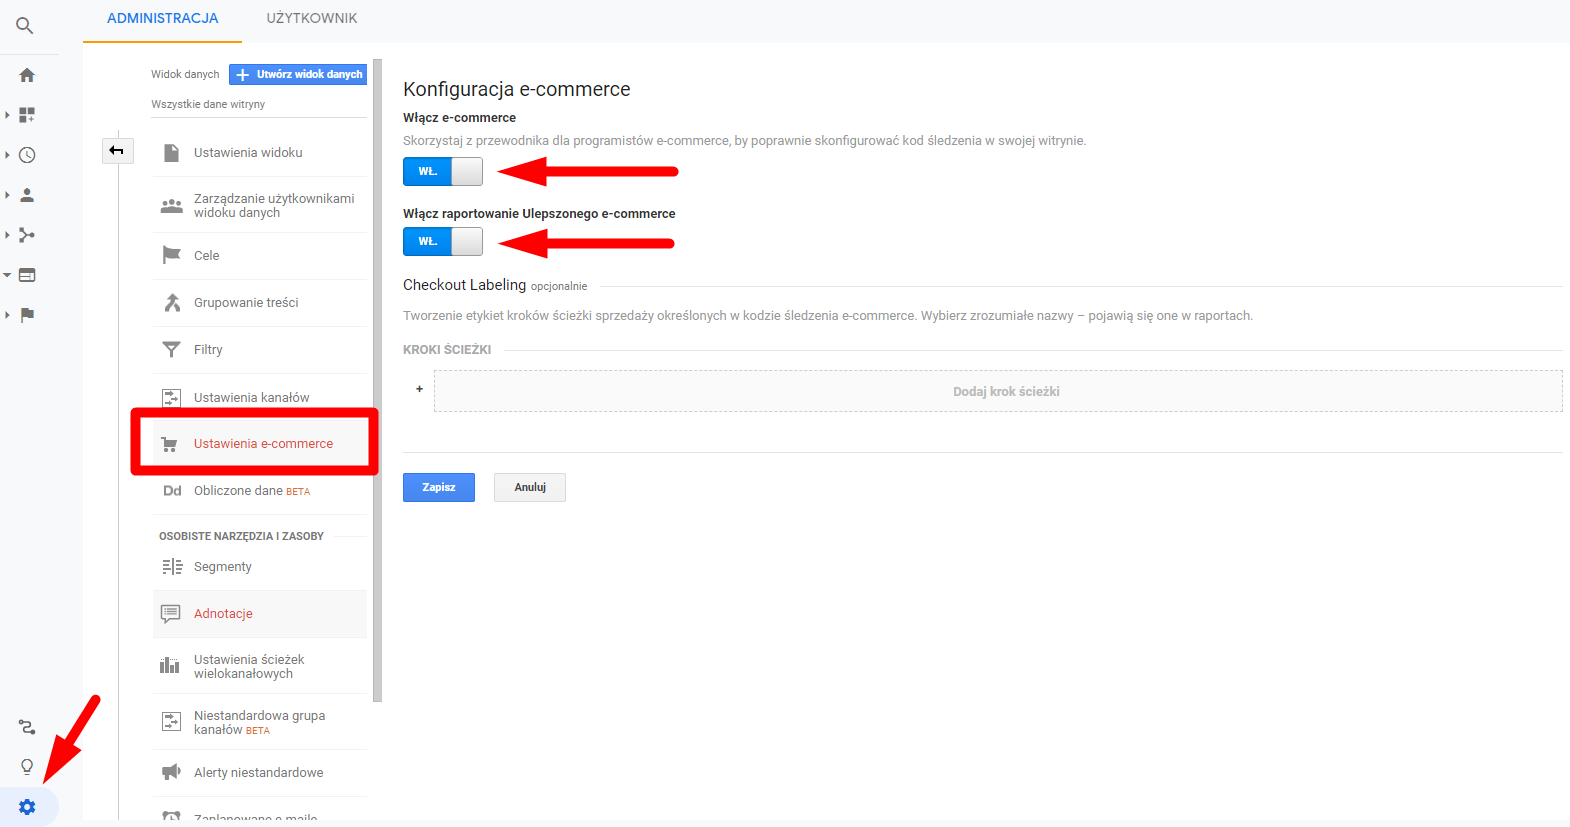Viewport: 1570px width, 827px height.
Task: Expand the Audience section arrow
Action: pyautogui.click(x=7, y=195)
